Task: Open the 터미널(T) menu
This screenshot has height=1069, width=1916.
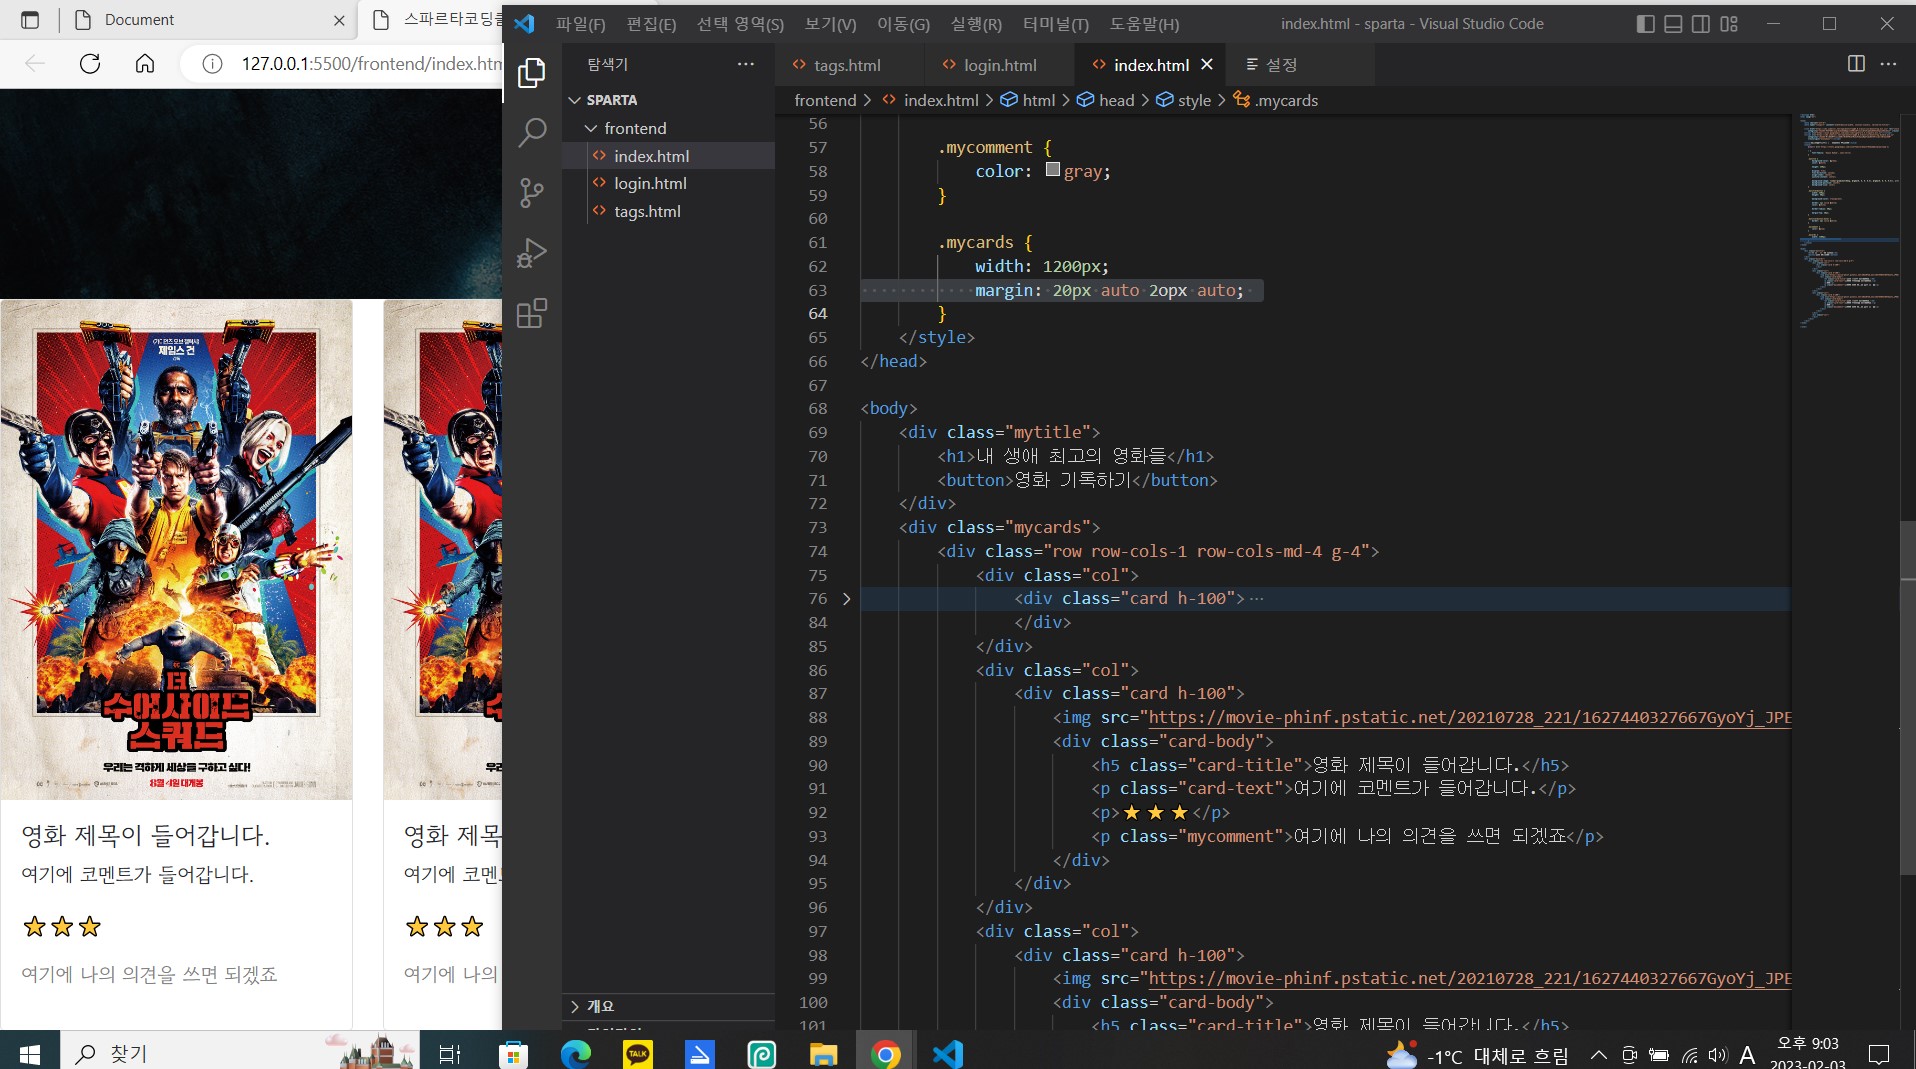Action: tap(1055, 24)
